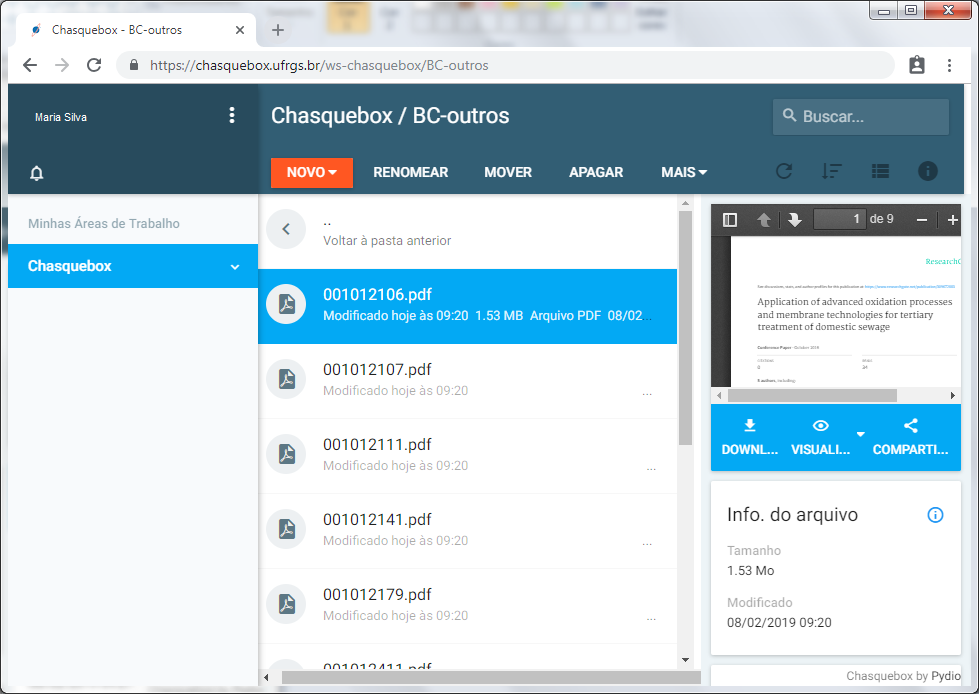Open the notifications bell
This screenshot has height=694, width=979.
[37, 173]
